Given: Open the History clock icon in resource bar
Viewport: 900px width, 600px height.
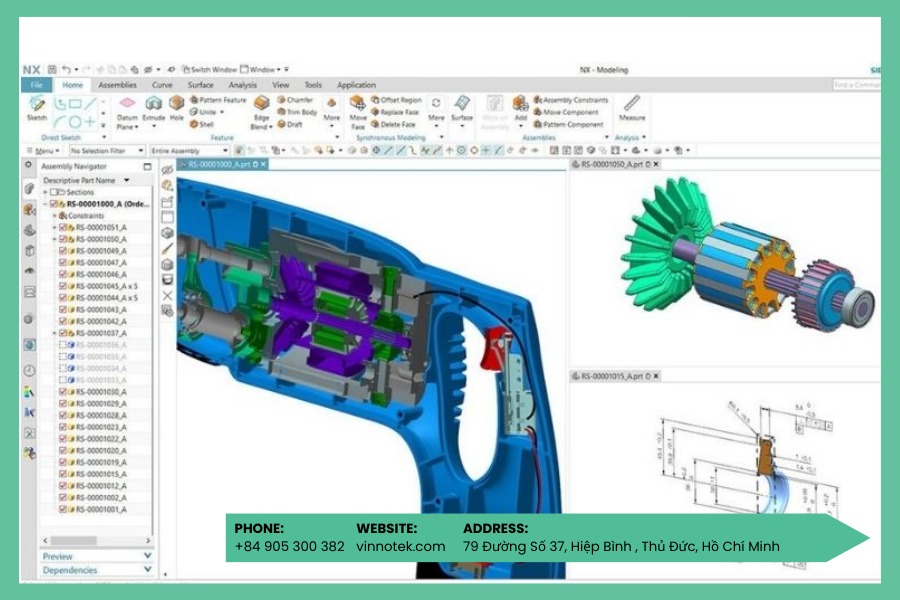Looking at the screenshot, I should 29,370.
